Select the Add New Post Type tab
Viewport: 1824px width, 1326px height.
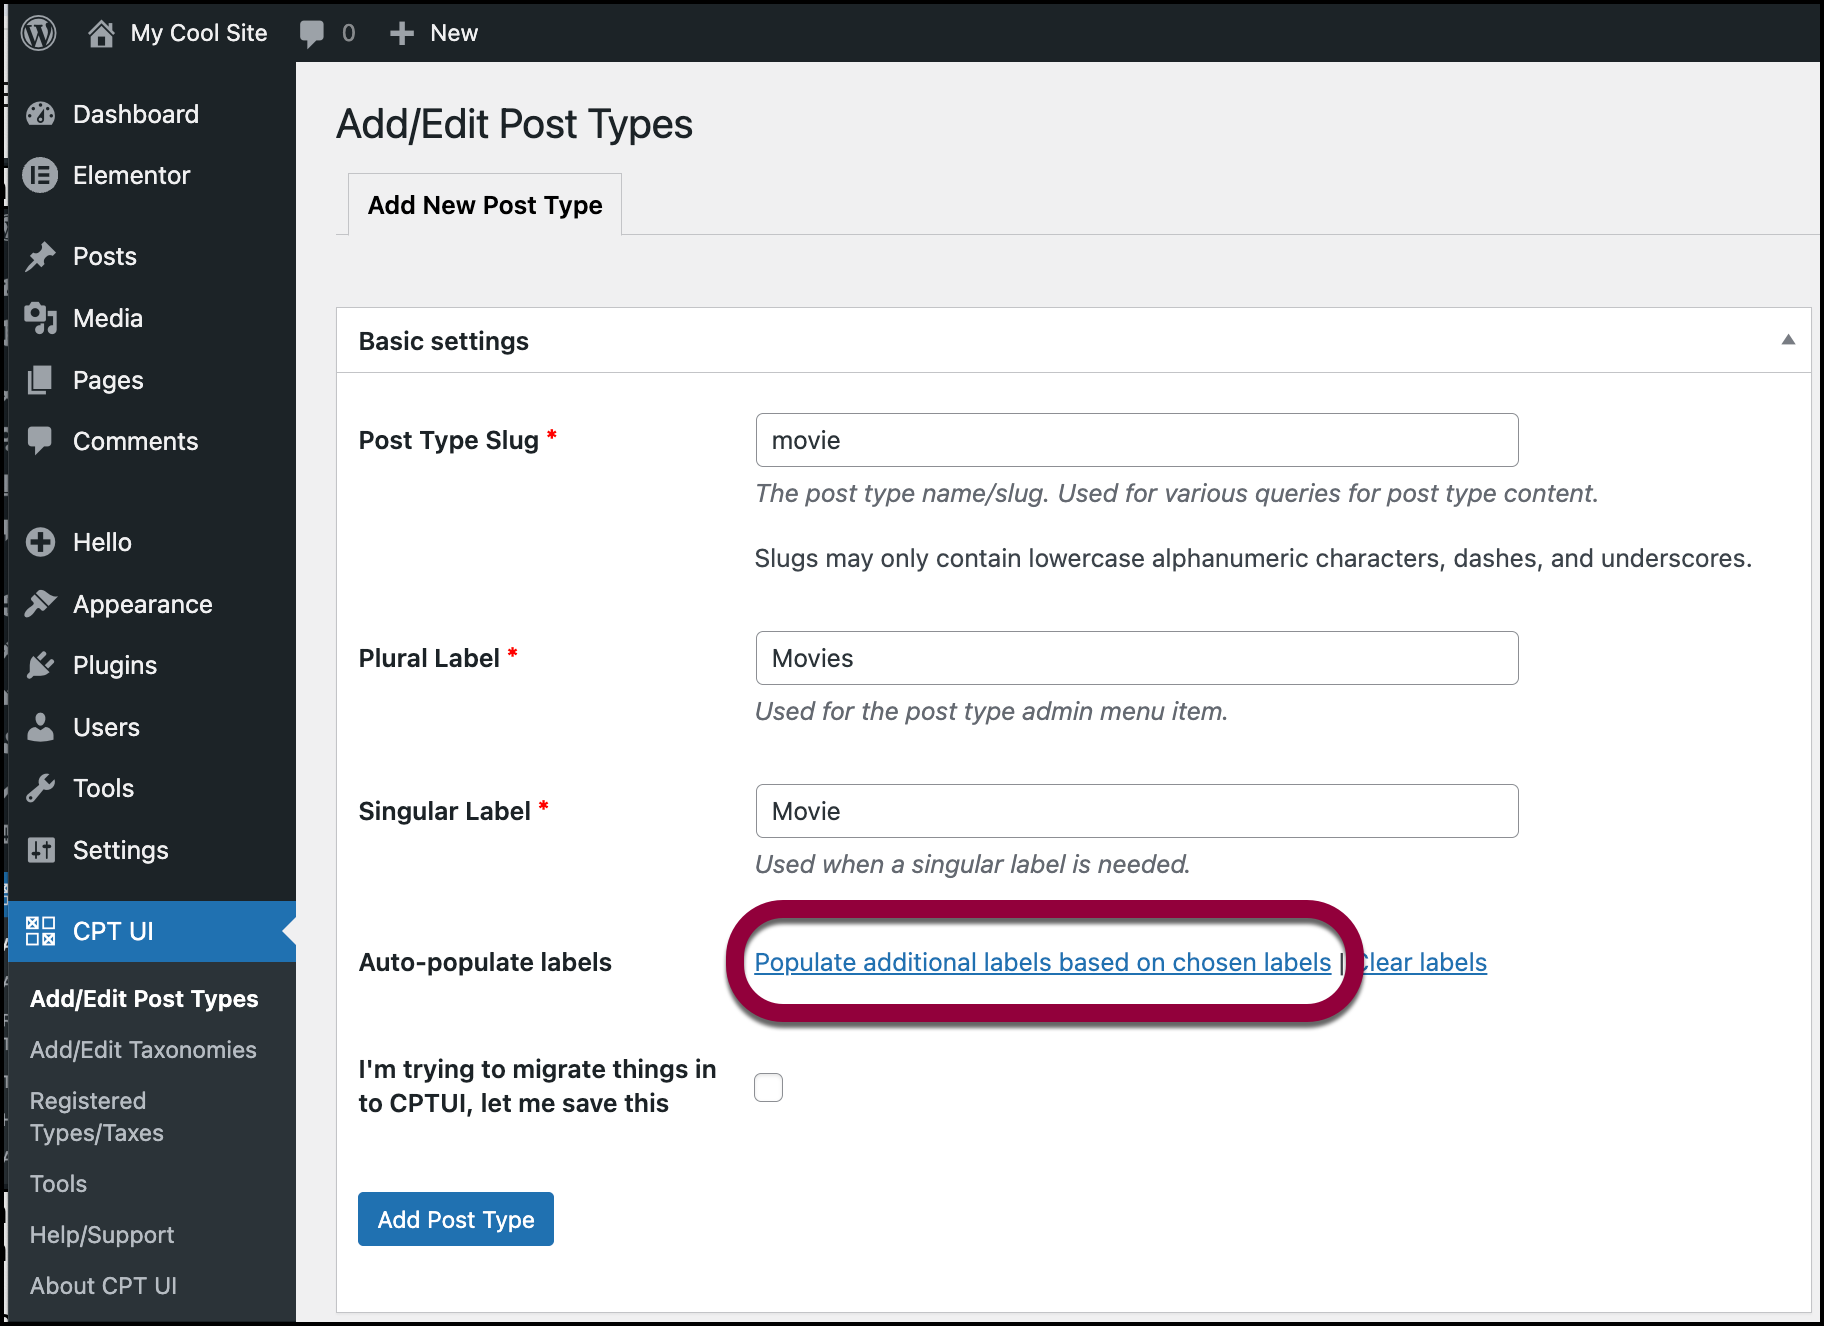tap(485, 205)
